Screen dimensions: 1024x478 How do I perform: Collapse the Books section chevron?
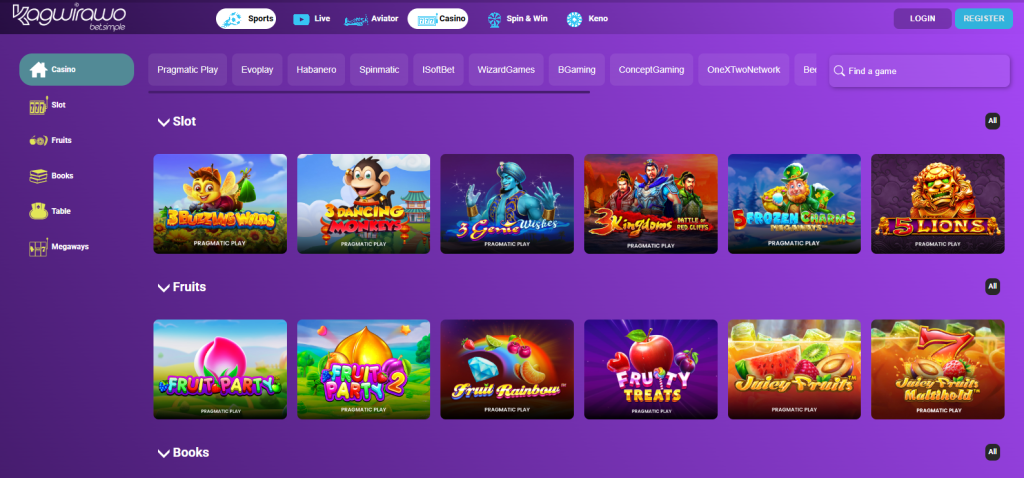(164, 453)
